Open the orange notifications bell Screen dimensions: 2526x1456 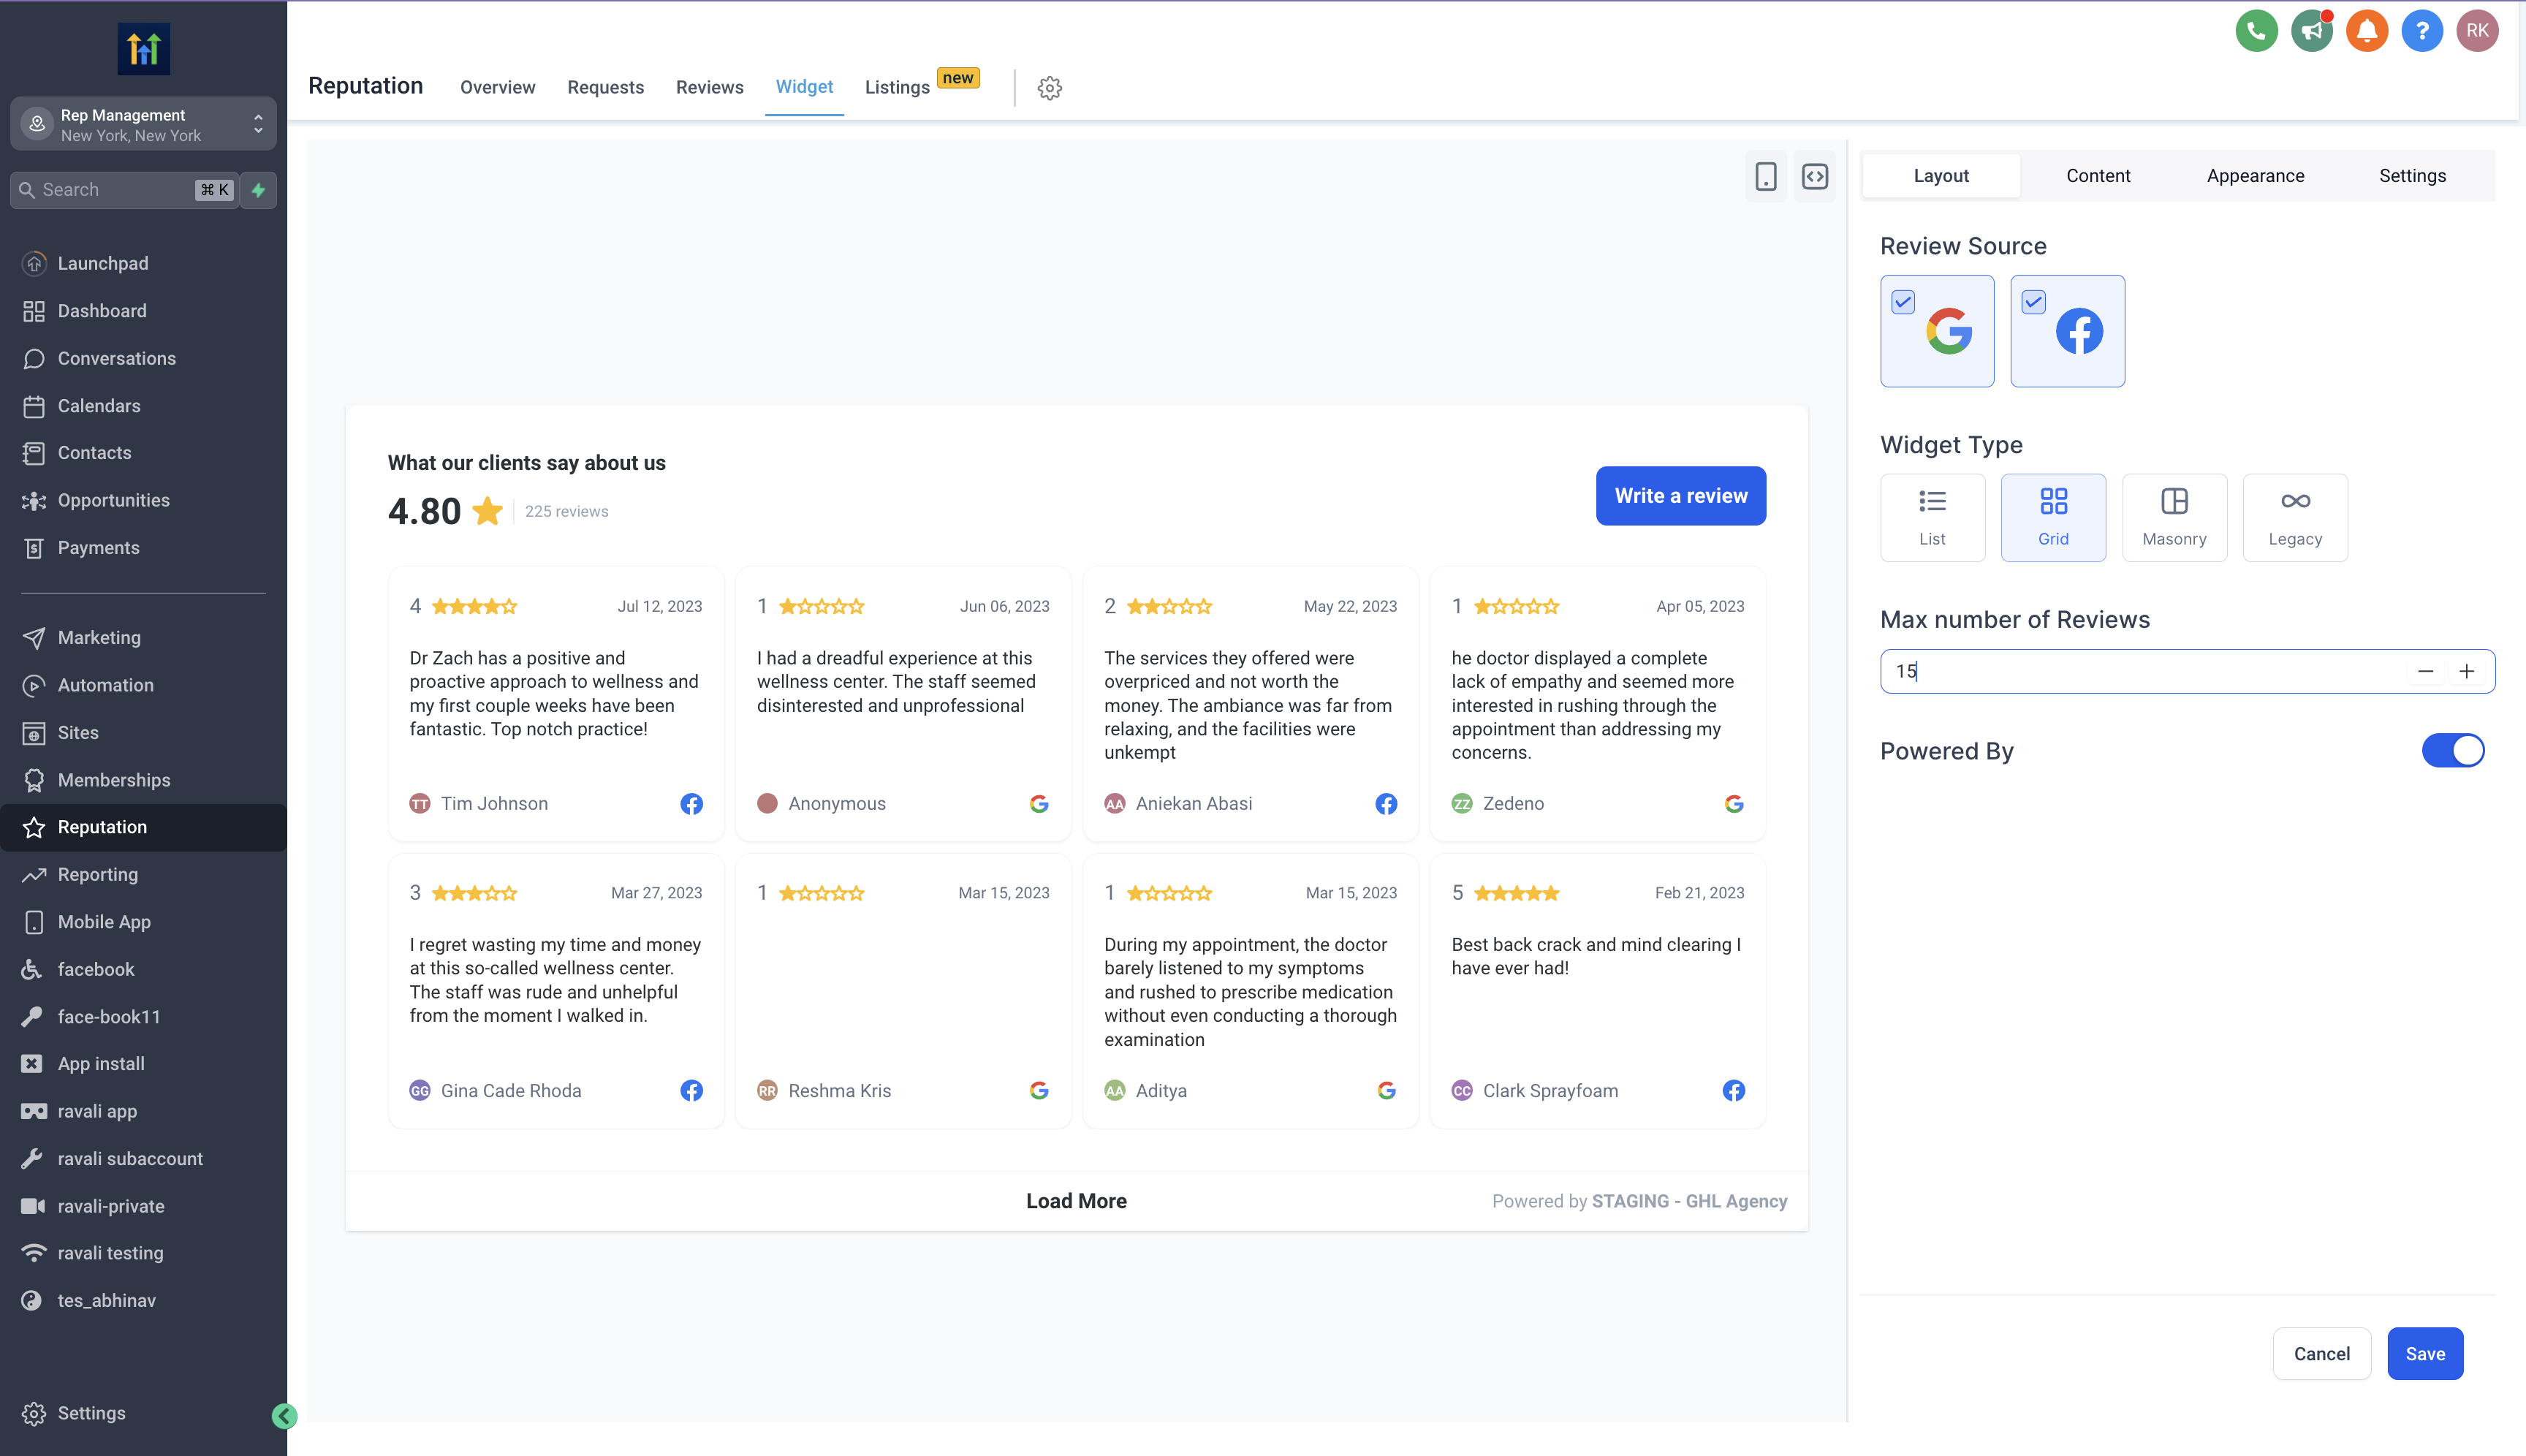click(x=2366, y=30)
